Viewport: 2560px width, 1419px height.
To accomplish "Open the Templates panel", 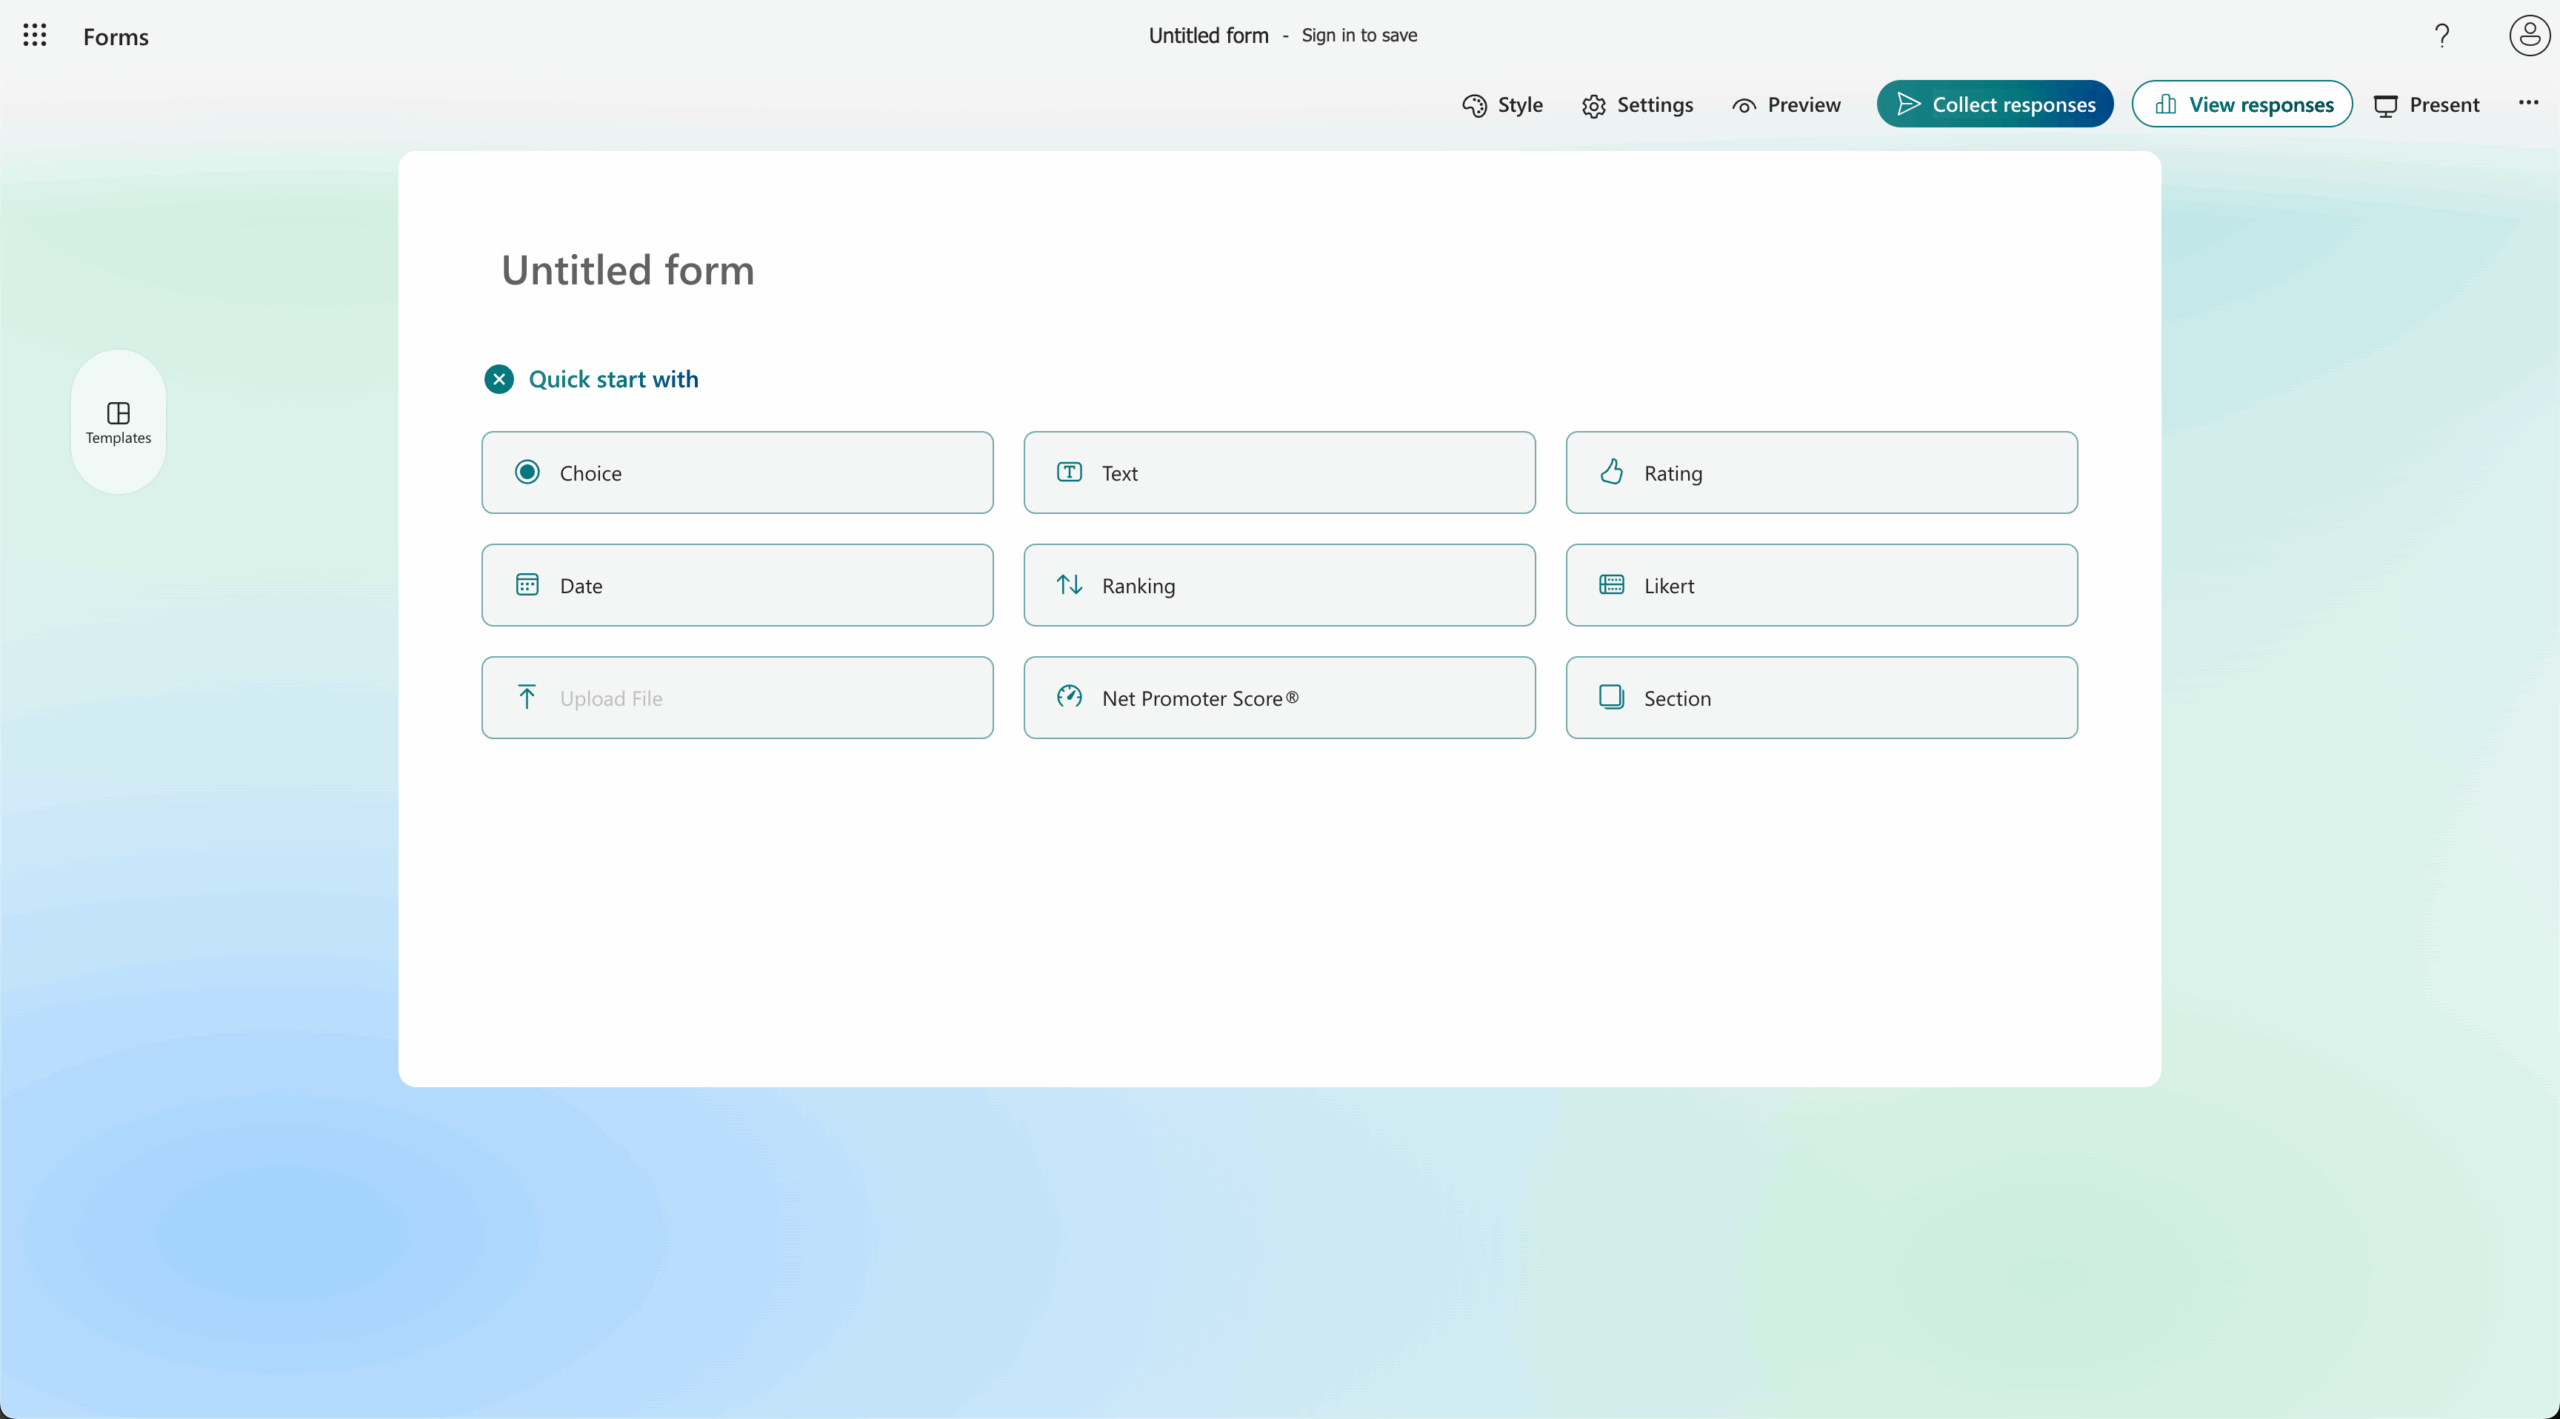I will point(116,421).
